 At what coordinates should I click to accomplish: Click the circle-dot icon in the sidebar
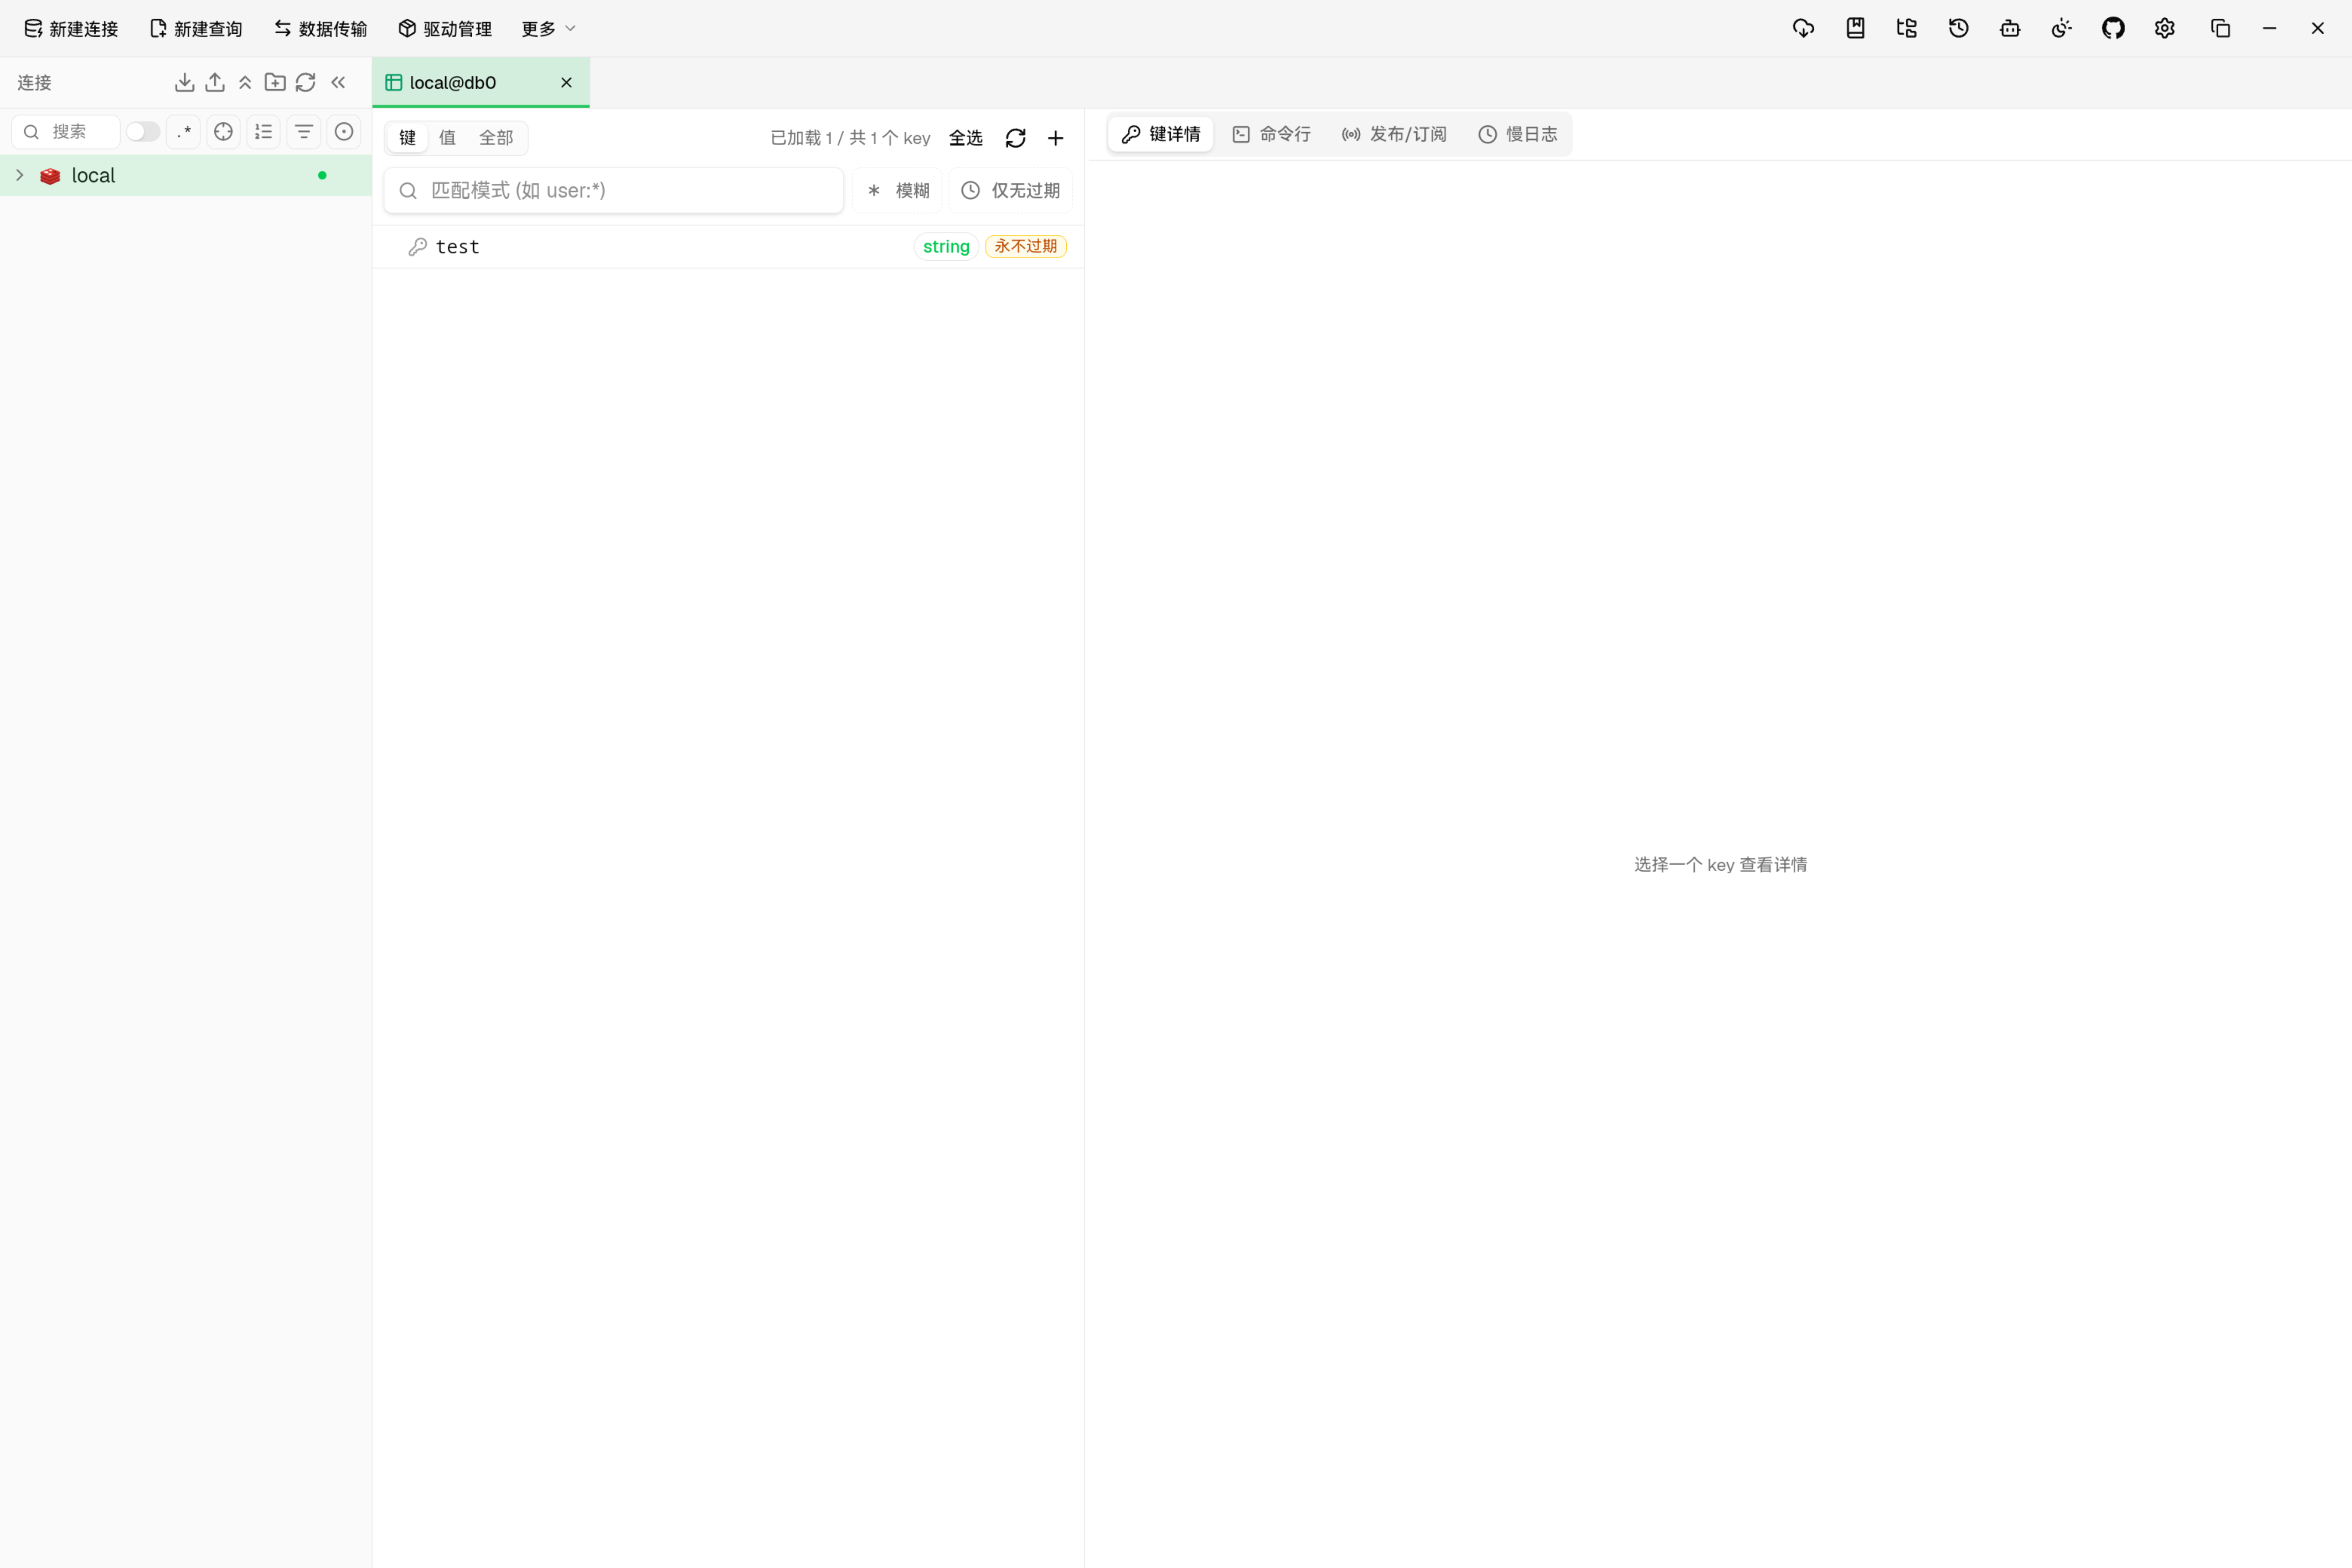pyautogui.click(x=344, y=132)
